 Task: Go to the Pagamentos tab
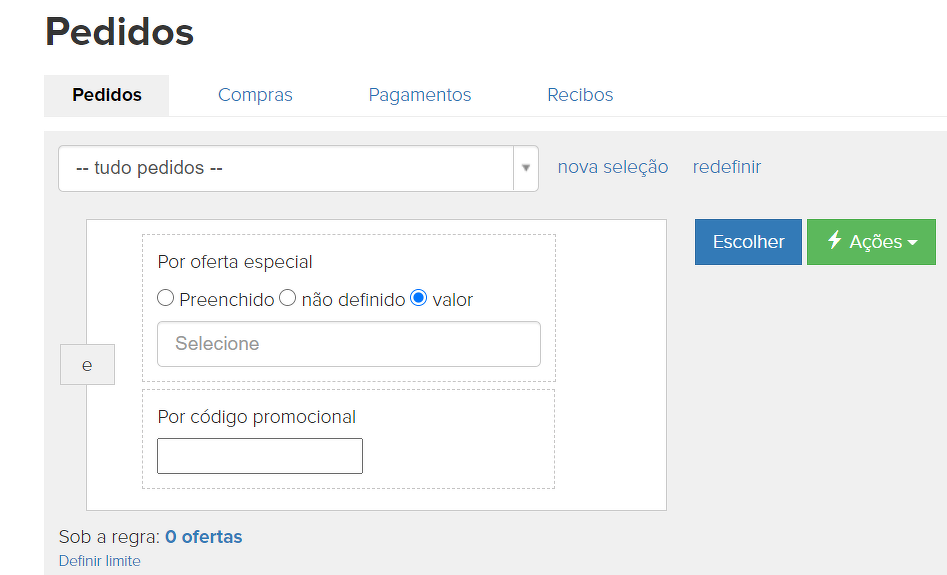coord(420,95)
